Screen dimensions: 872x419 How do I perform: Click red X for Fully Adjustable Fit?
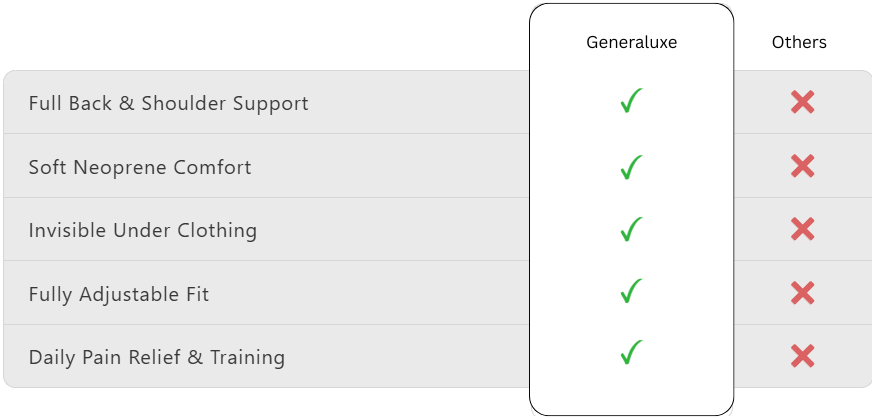click(802, 293)
